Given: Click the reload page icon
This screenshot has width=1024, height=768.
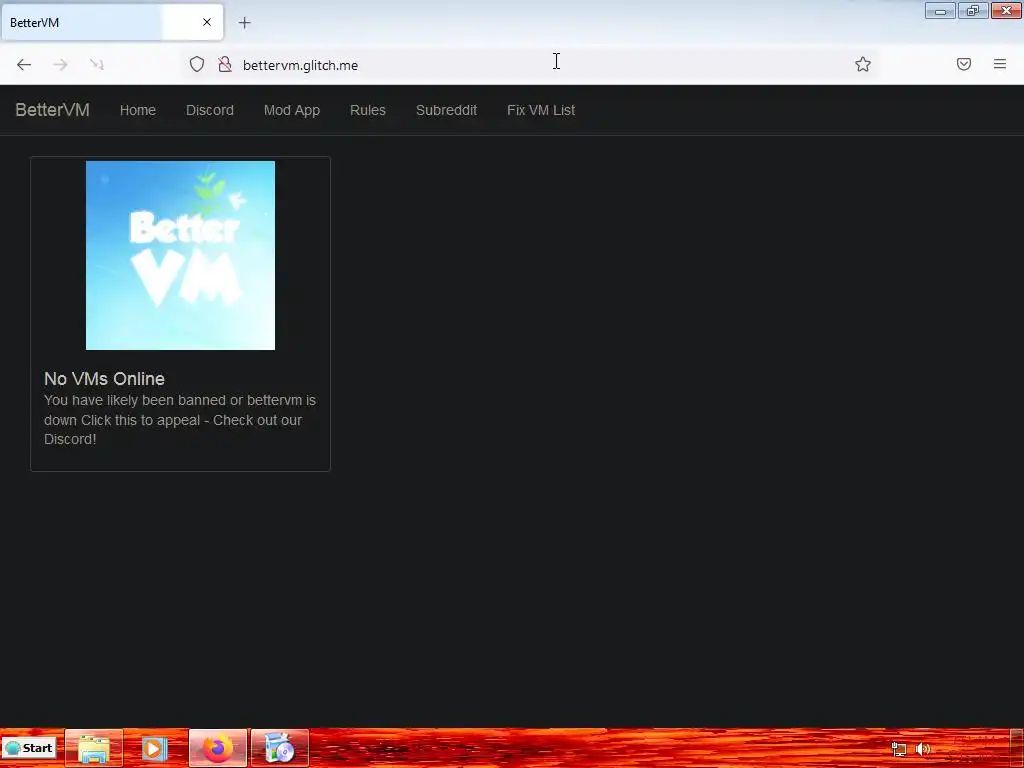Looking at the screenshot, I should [97, 65].
